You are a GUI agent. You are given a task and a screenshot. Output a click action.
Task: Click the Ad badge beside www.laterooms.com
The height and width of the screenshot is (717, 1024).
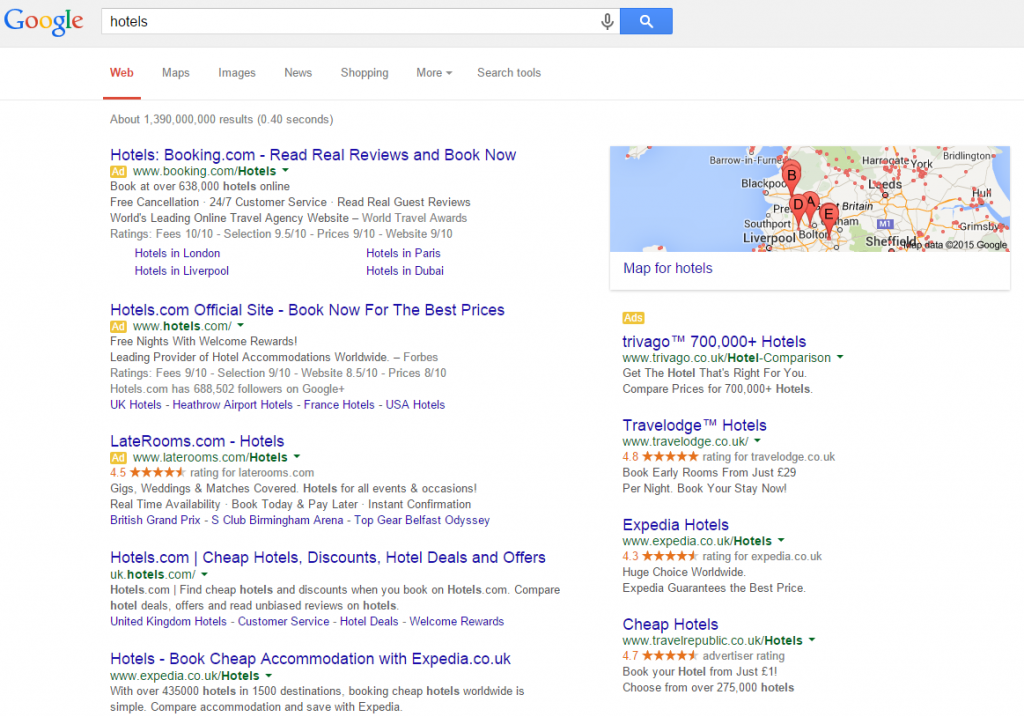coord(118,457)
